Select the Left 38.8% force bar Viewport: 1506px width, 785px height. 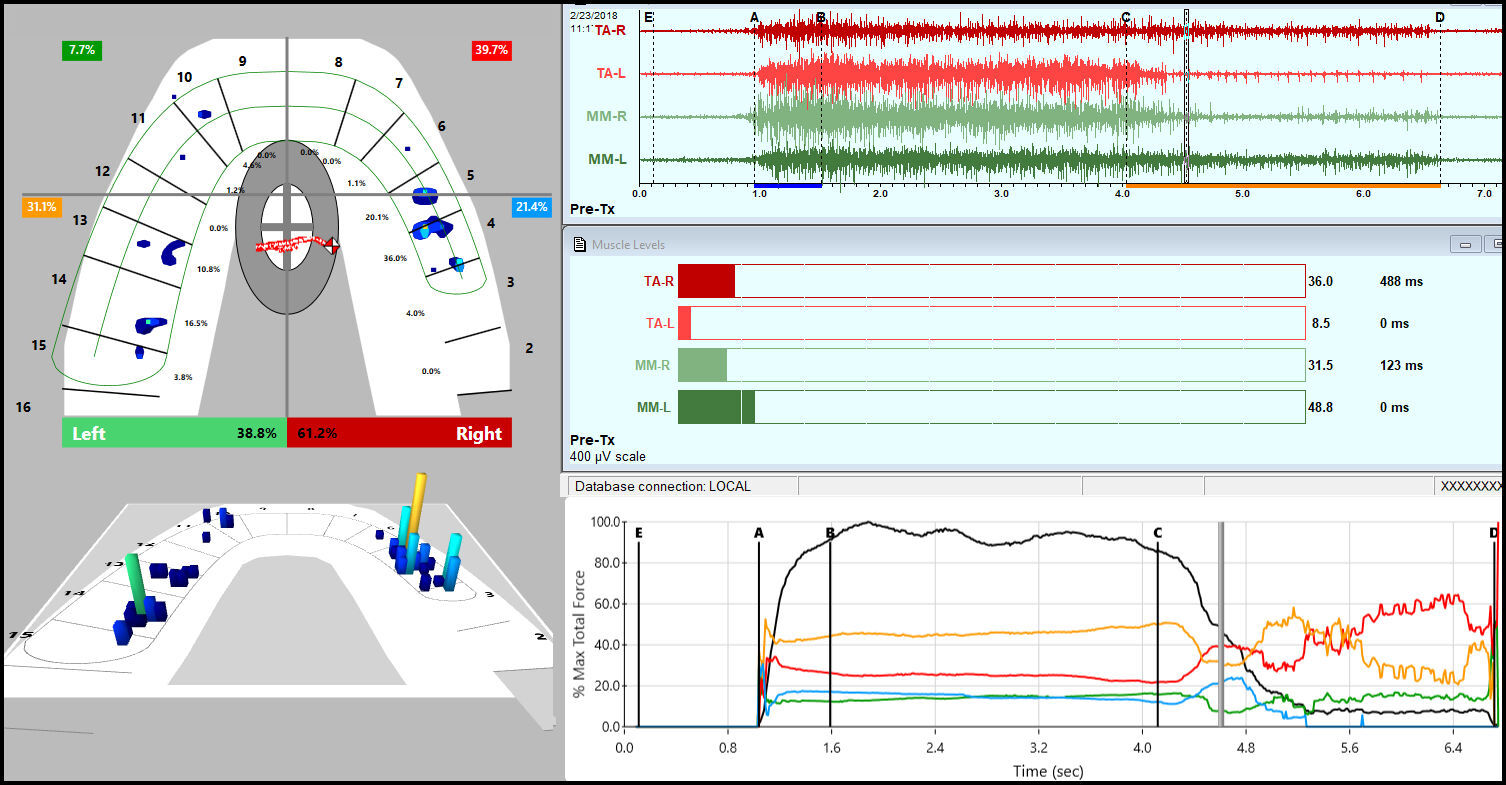[x=173, y=433]
